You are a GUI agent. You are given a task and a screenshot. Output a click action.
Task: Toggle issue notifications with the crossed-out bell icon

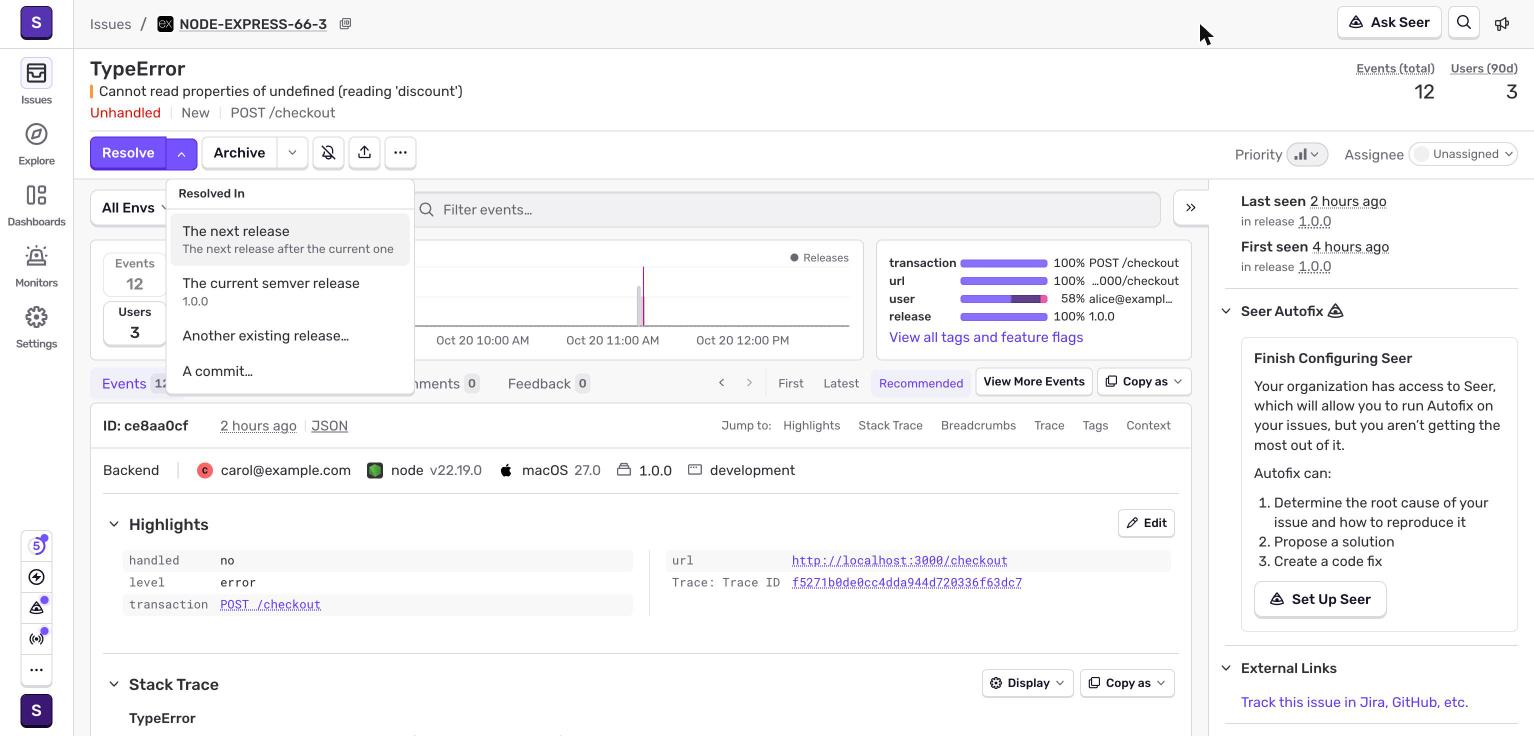pyautogui.click(x=328, y=153)
